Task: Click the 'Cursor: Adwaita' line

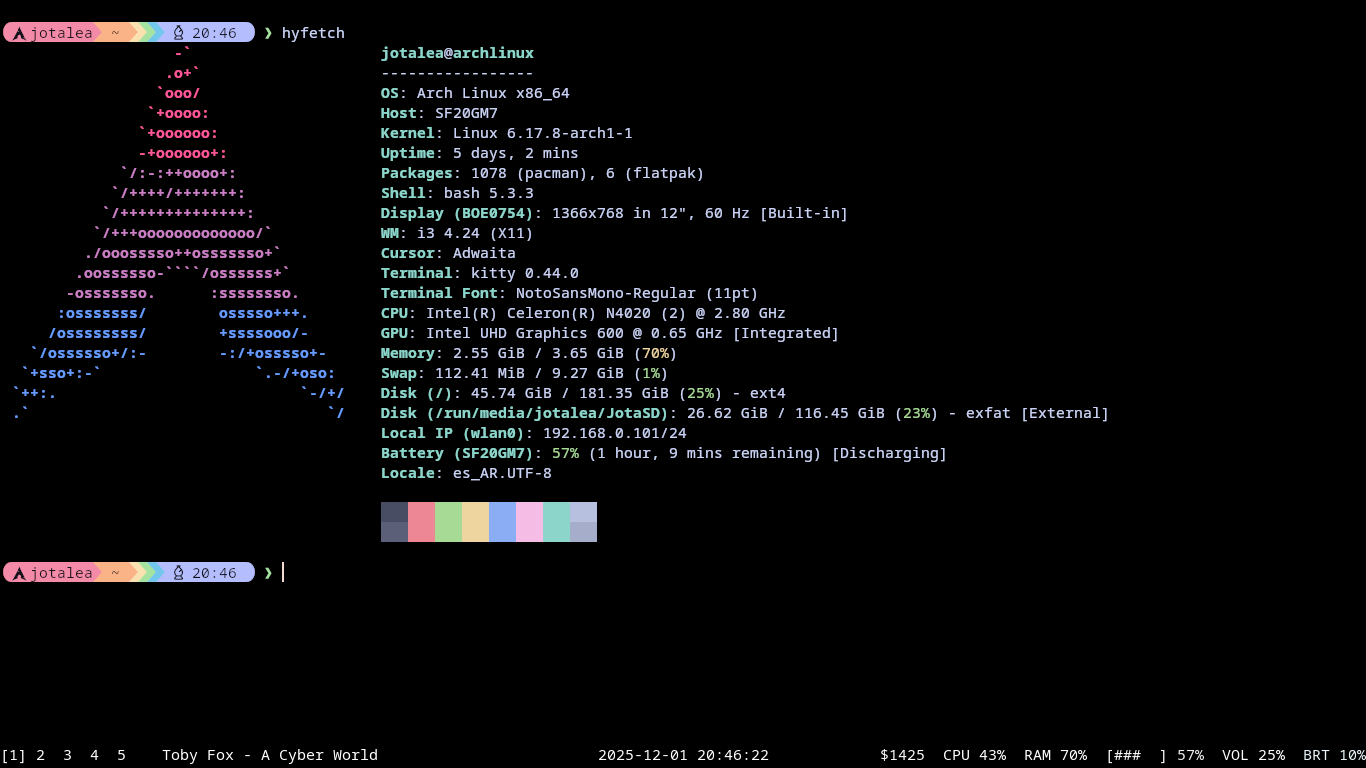Action: pyautogui.click(x=448, y=253)
